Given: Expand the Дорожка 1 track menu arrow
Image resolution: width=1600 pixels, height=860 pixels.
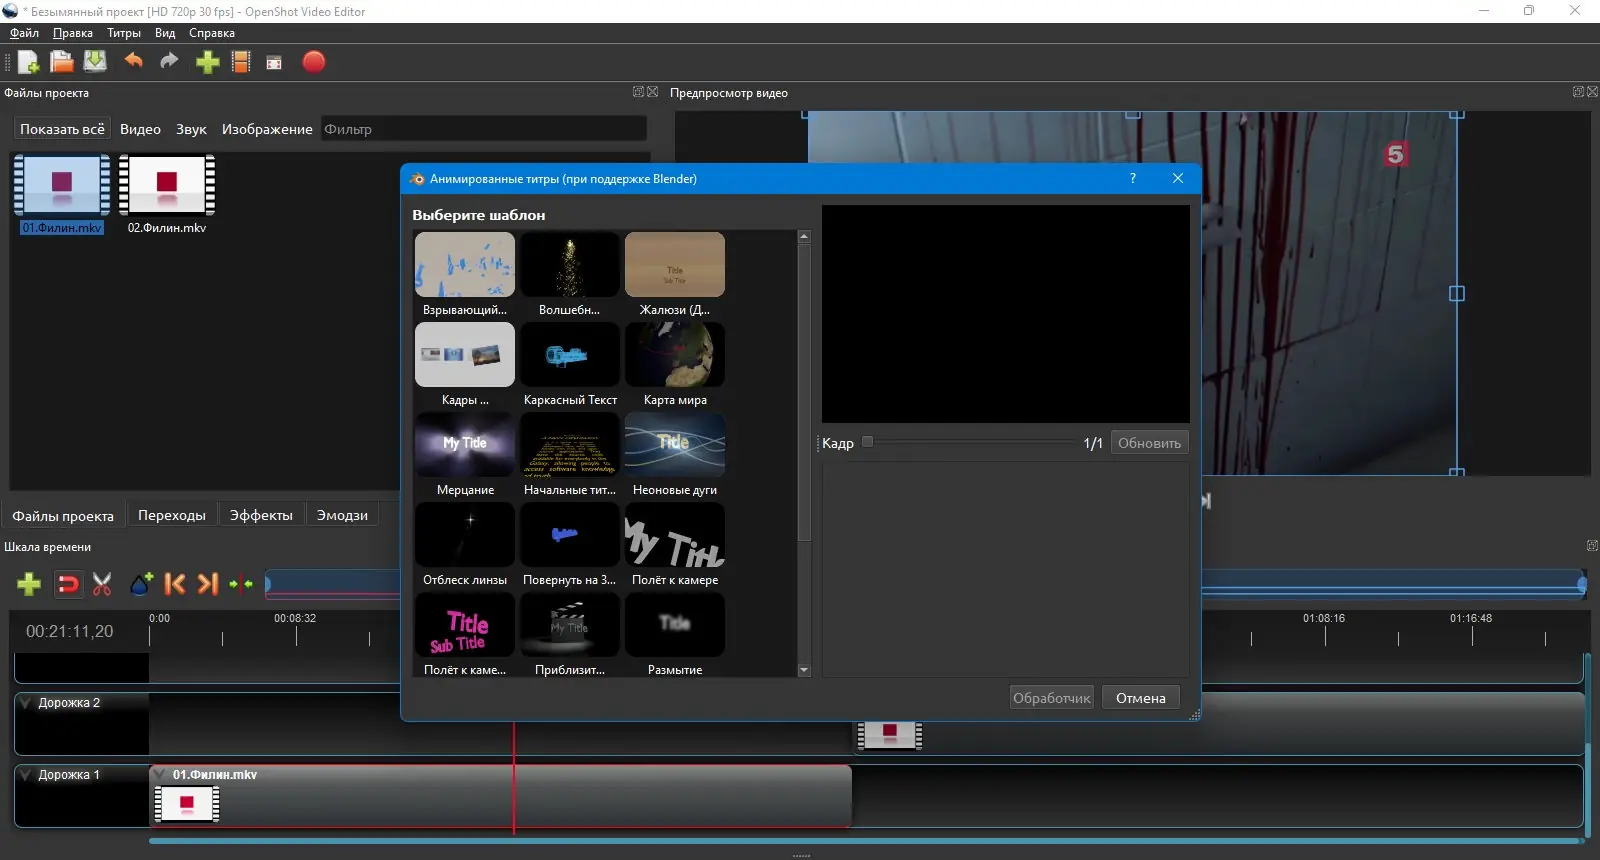Looking at the screenshot, I should click(26, 775).
